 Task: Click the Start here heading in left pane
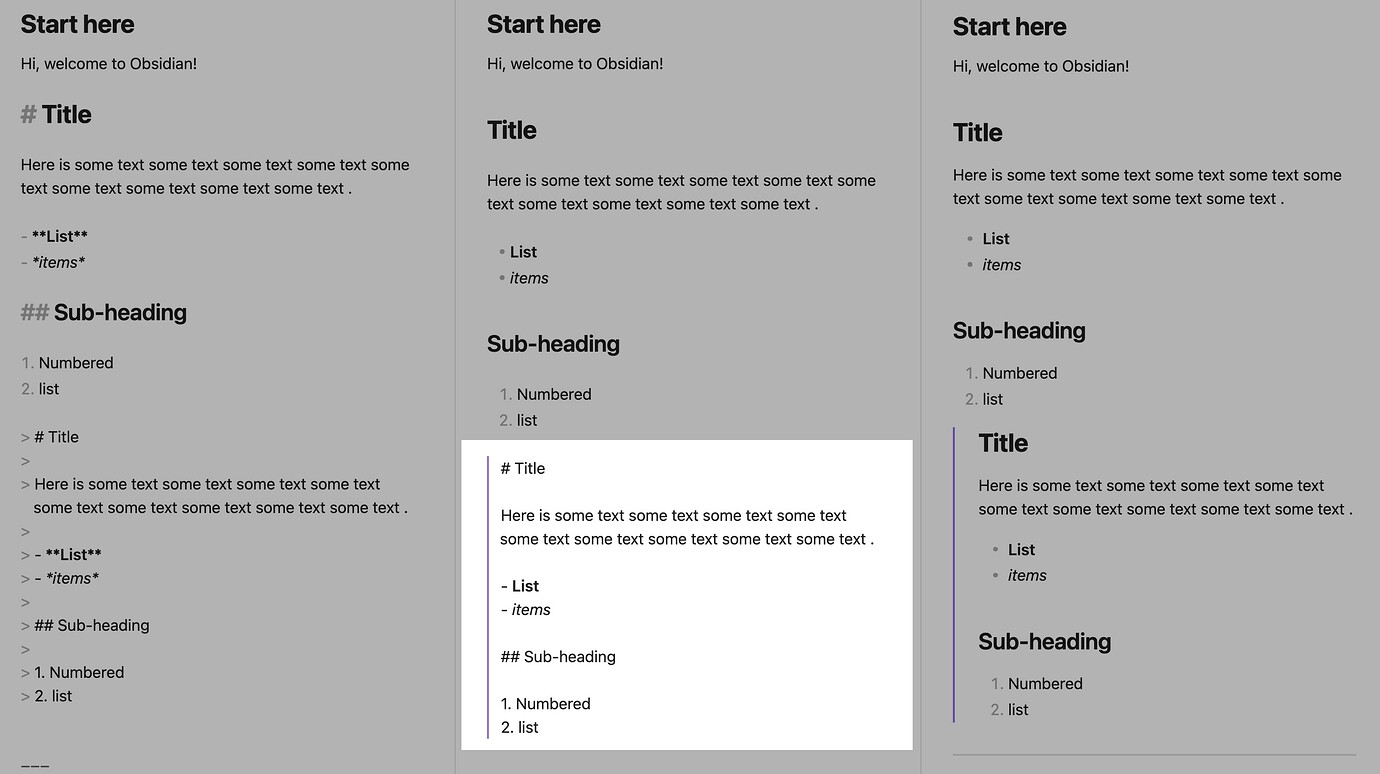pyautogui.click(x=77, y=24)
